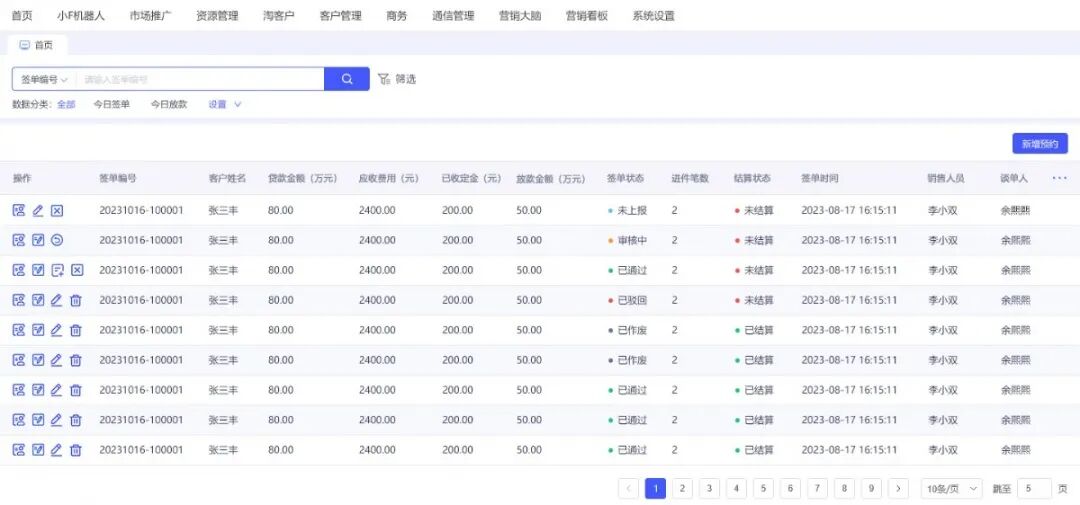Select 全部 data category
This screenshot has width=1080, height=505.
[66, 105]
